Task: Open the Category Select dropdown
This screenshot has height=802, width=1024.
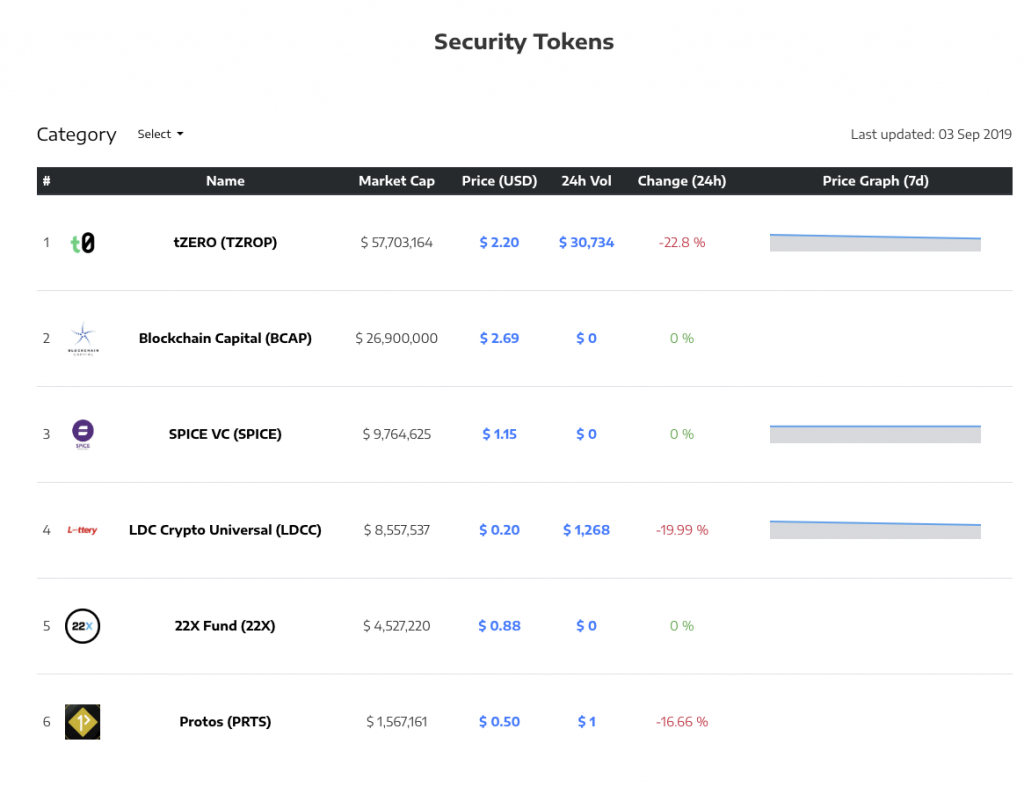Action: click(x=160, y=134)
